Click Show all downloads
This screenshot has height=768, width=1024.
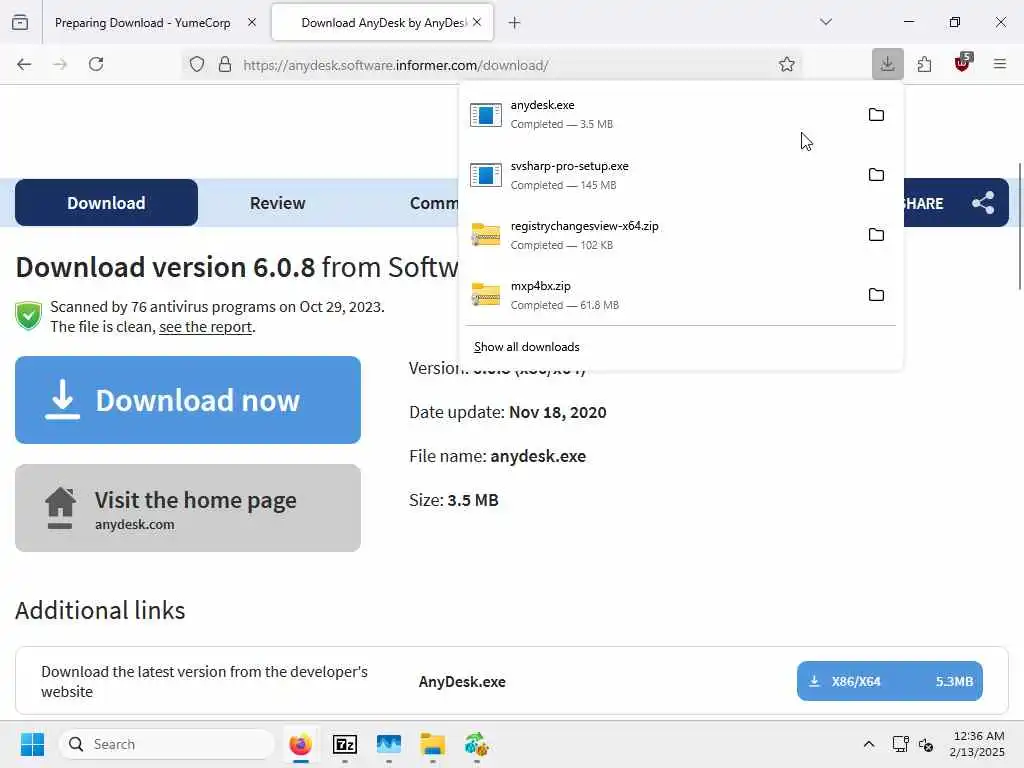(x=526, y=347)
